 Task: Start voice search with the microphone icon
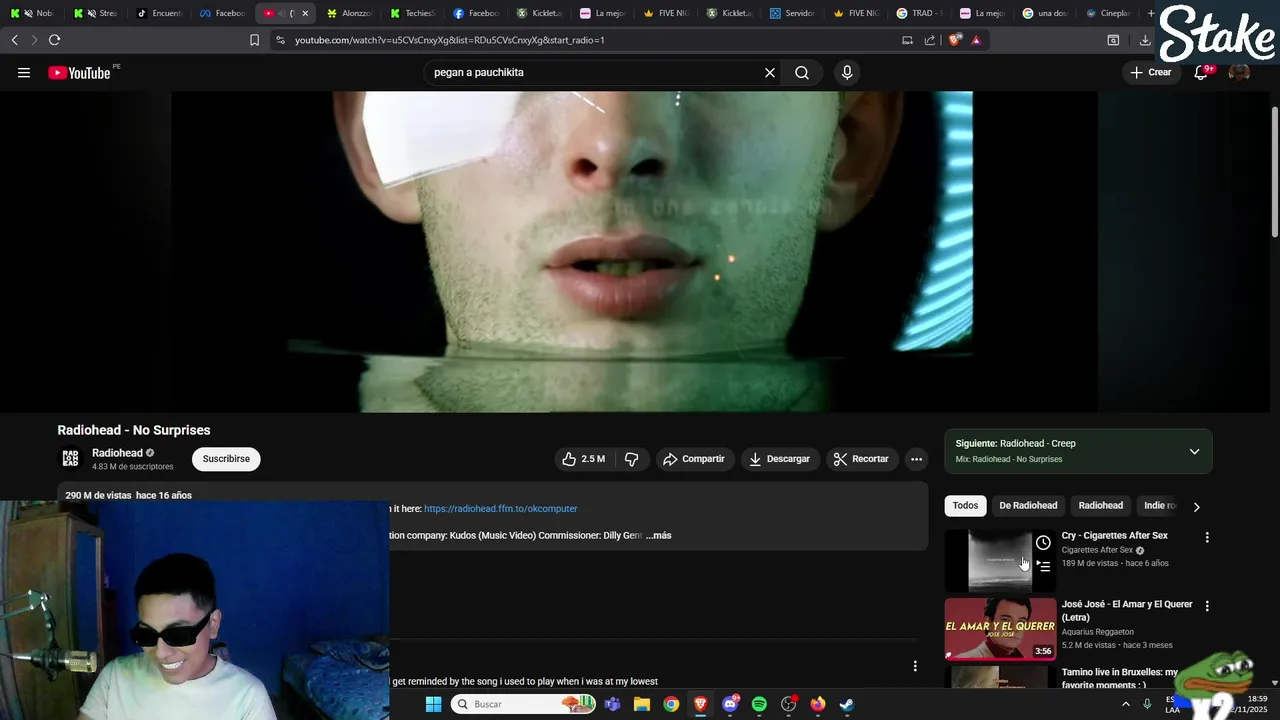[847, 72]
